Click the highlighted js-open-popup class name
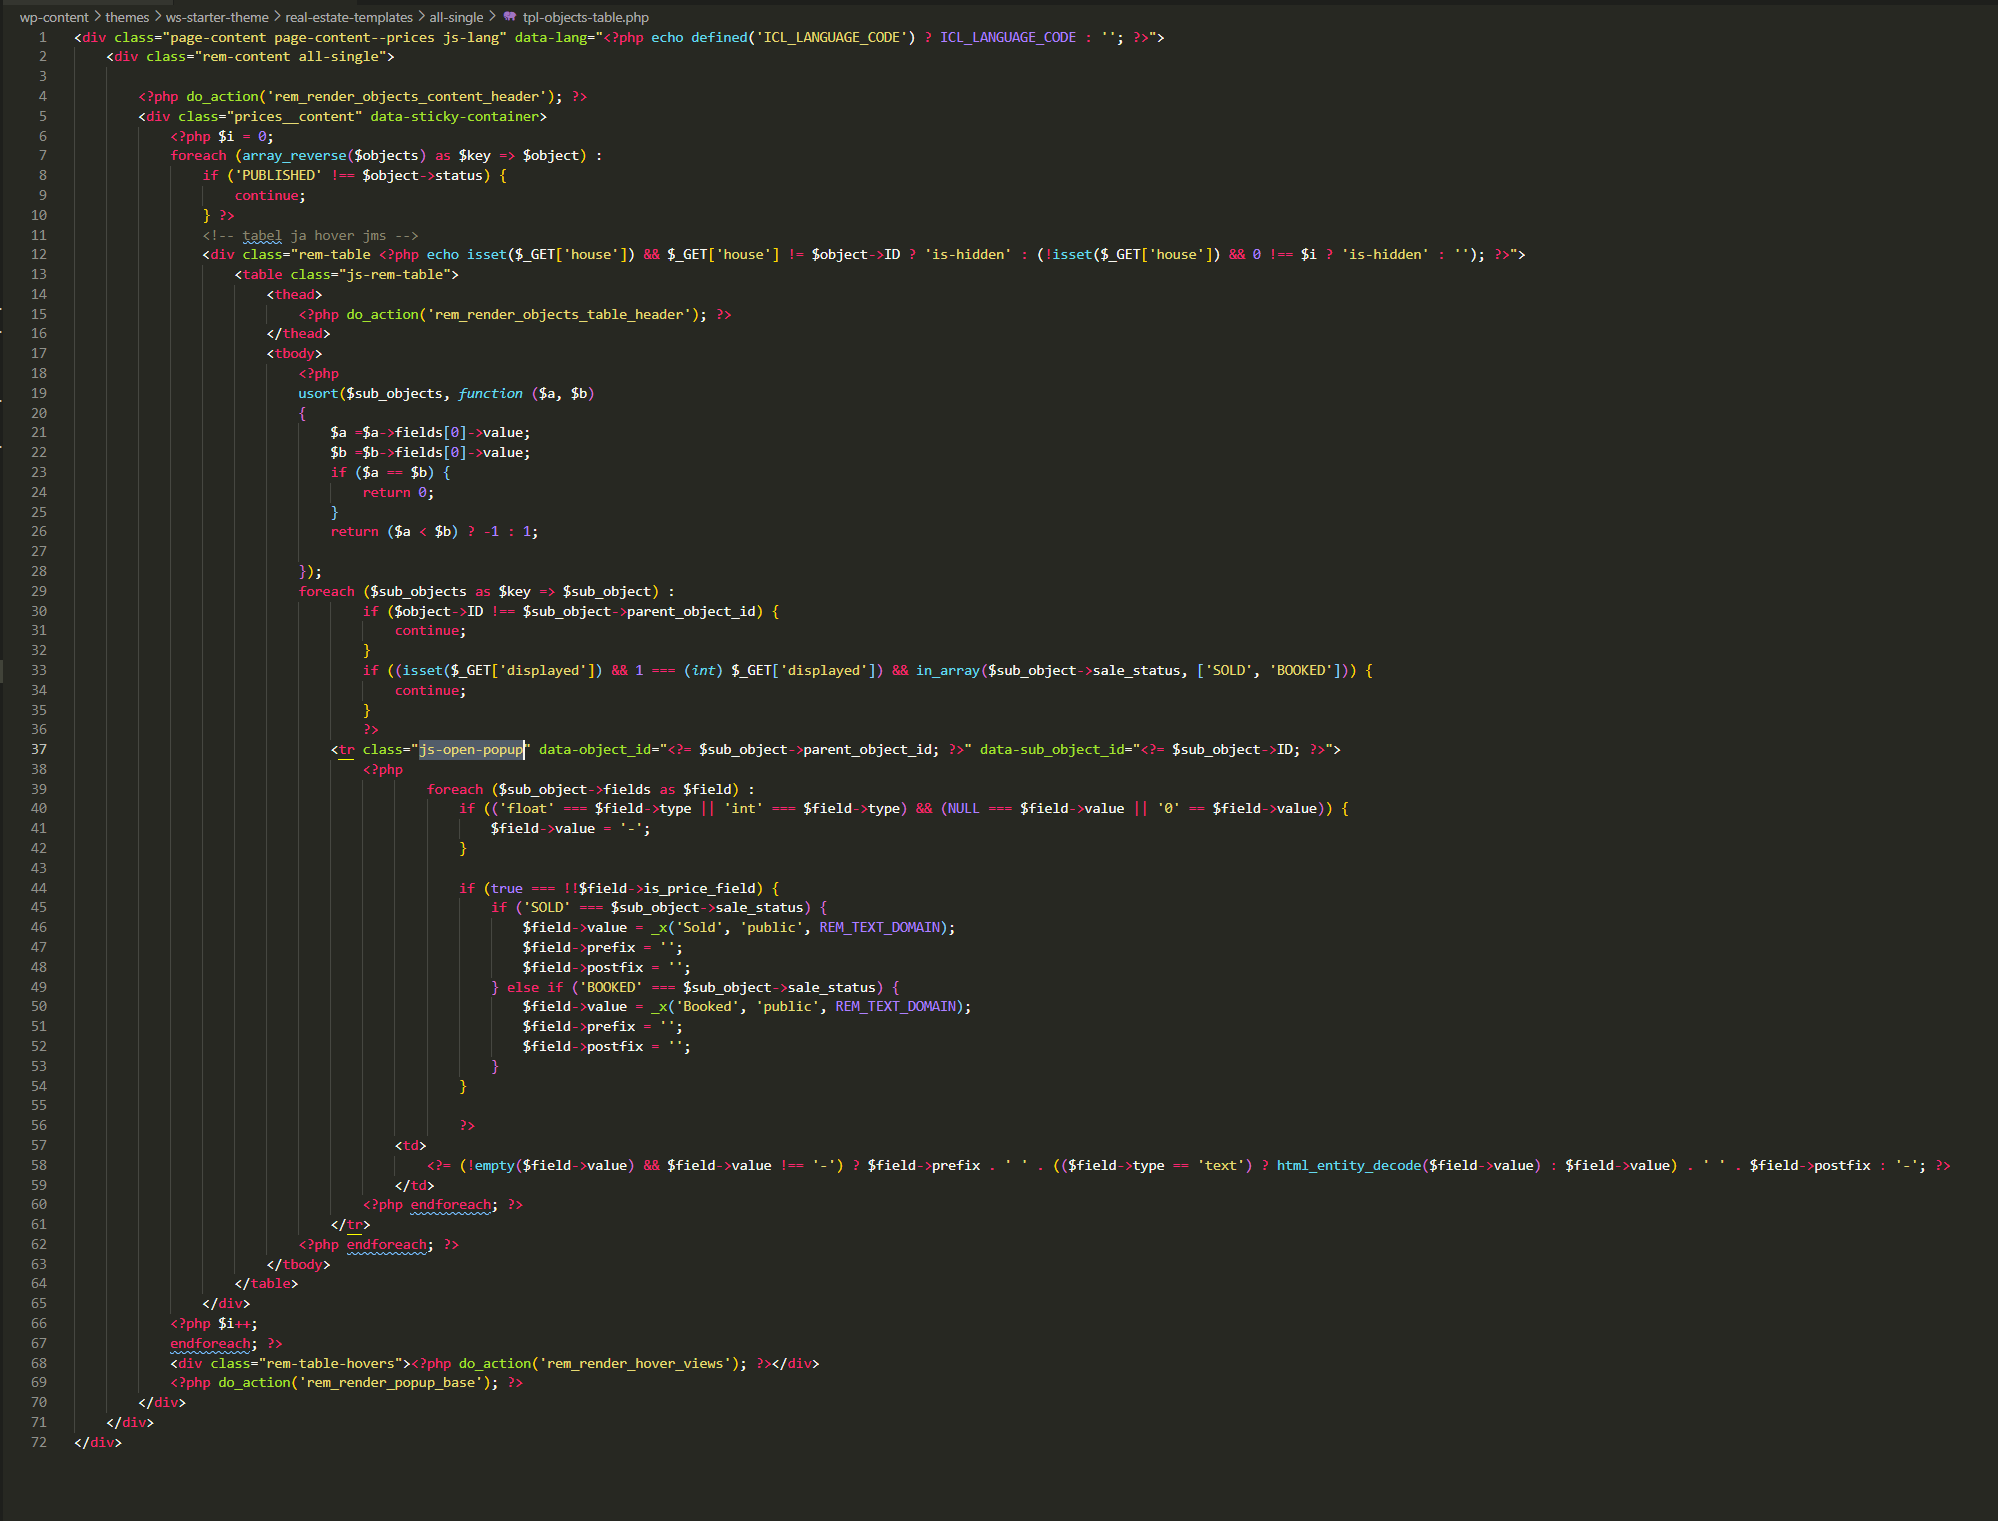The width and height of the screenshot is (1998, 1521). pos(471,749)
